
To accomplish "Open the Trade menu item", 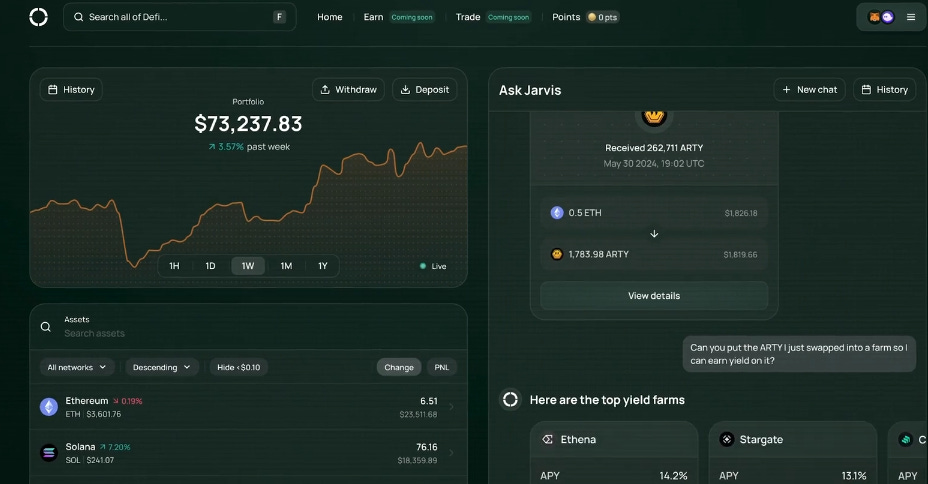I will point(468,17).
